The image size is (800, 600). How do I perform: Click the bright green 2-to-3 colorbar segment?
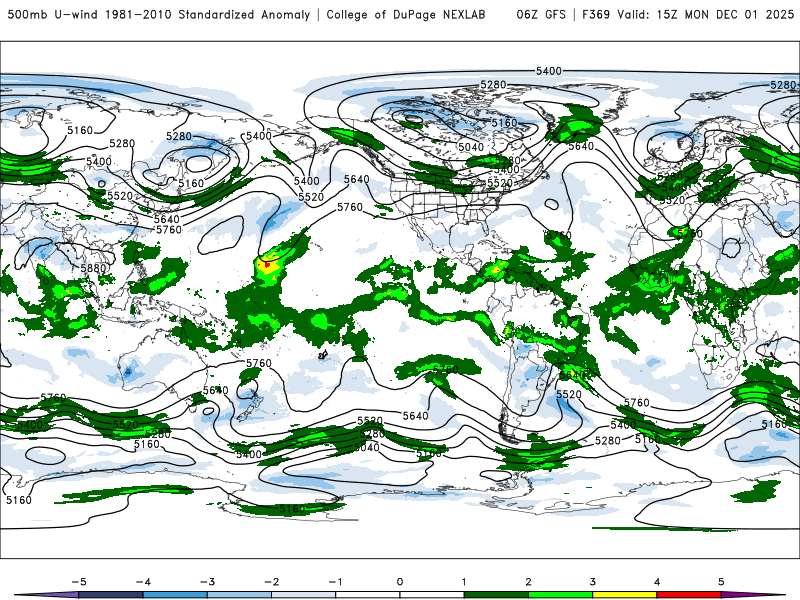(x=560, y=595)
